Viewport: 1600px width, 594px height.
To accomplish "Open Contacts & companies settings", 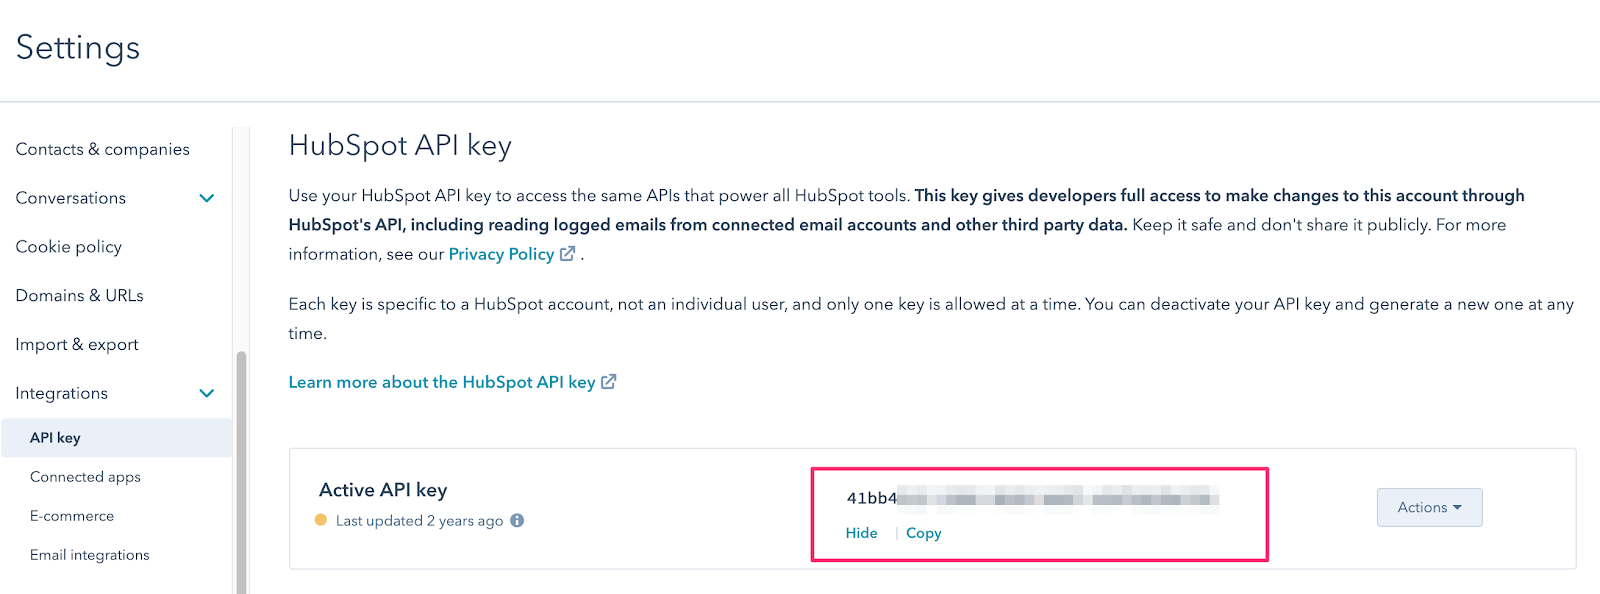I will coord(103,149).
